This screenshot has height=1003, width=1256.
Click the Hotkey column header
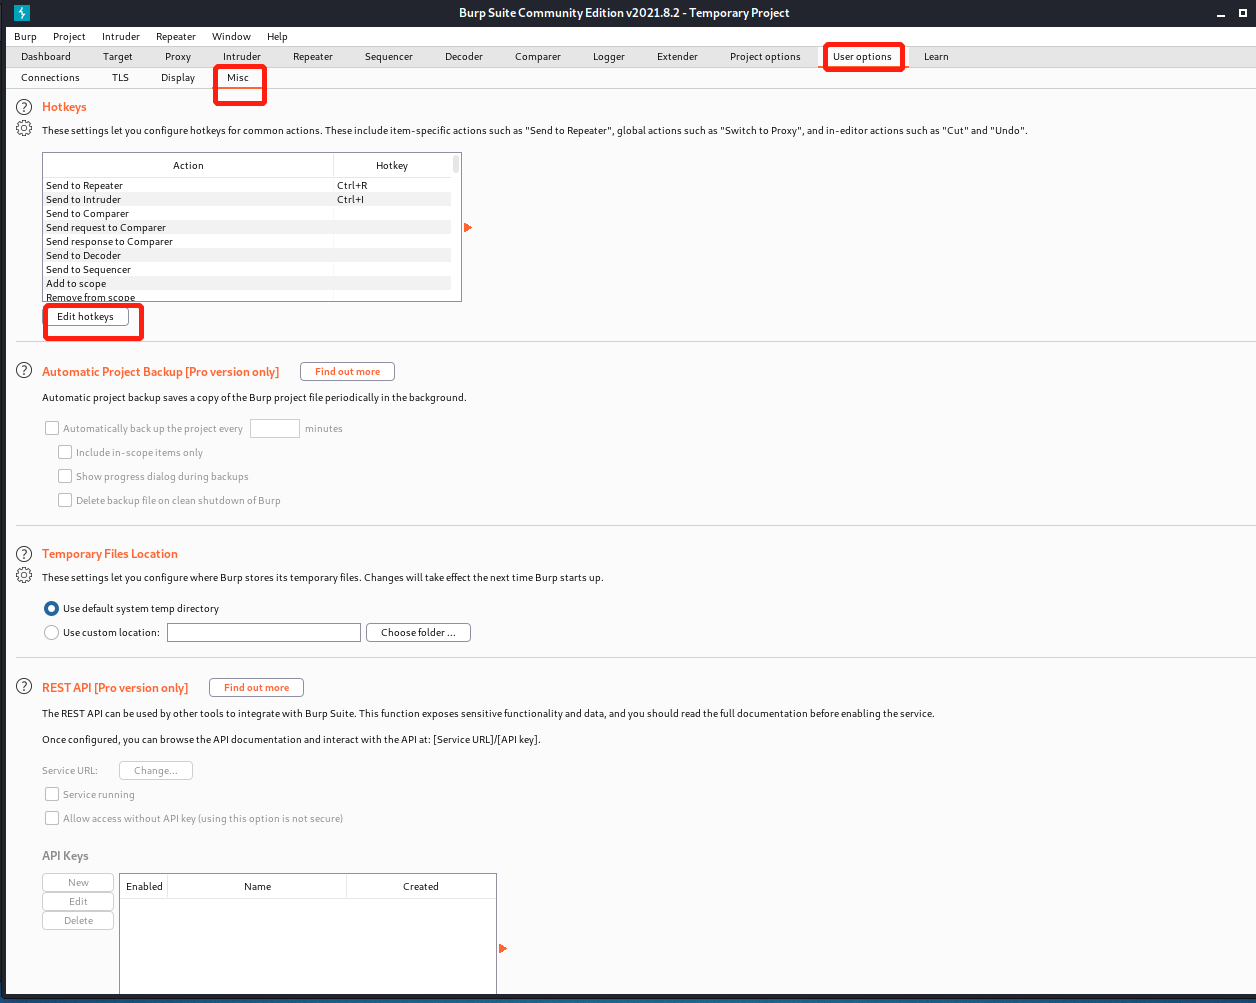(392, 166)
